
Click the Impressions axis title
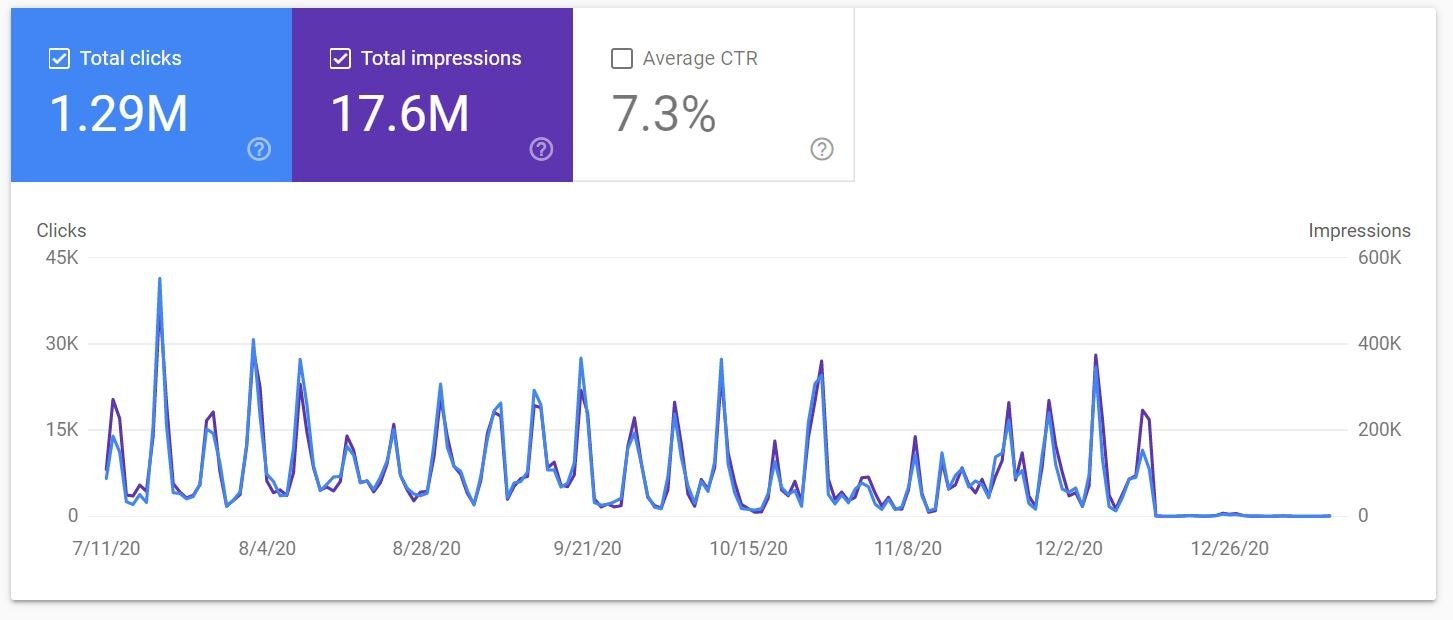coord(1359,230)
